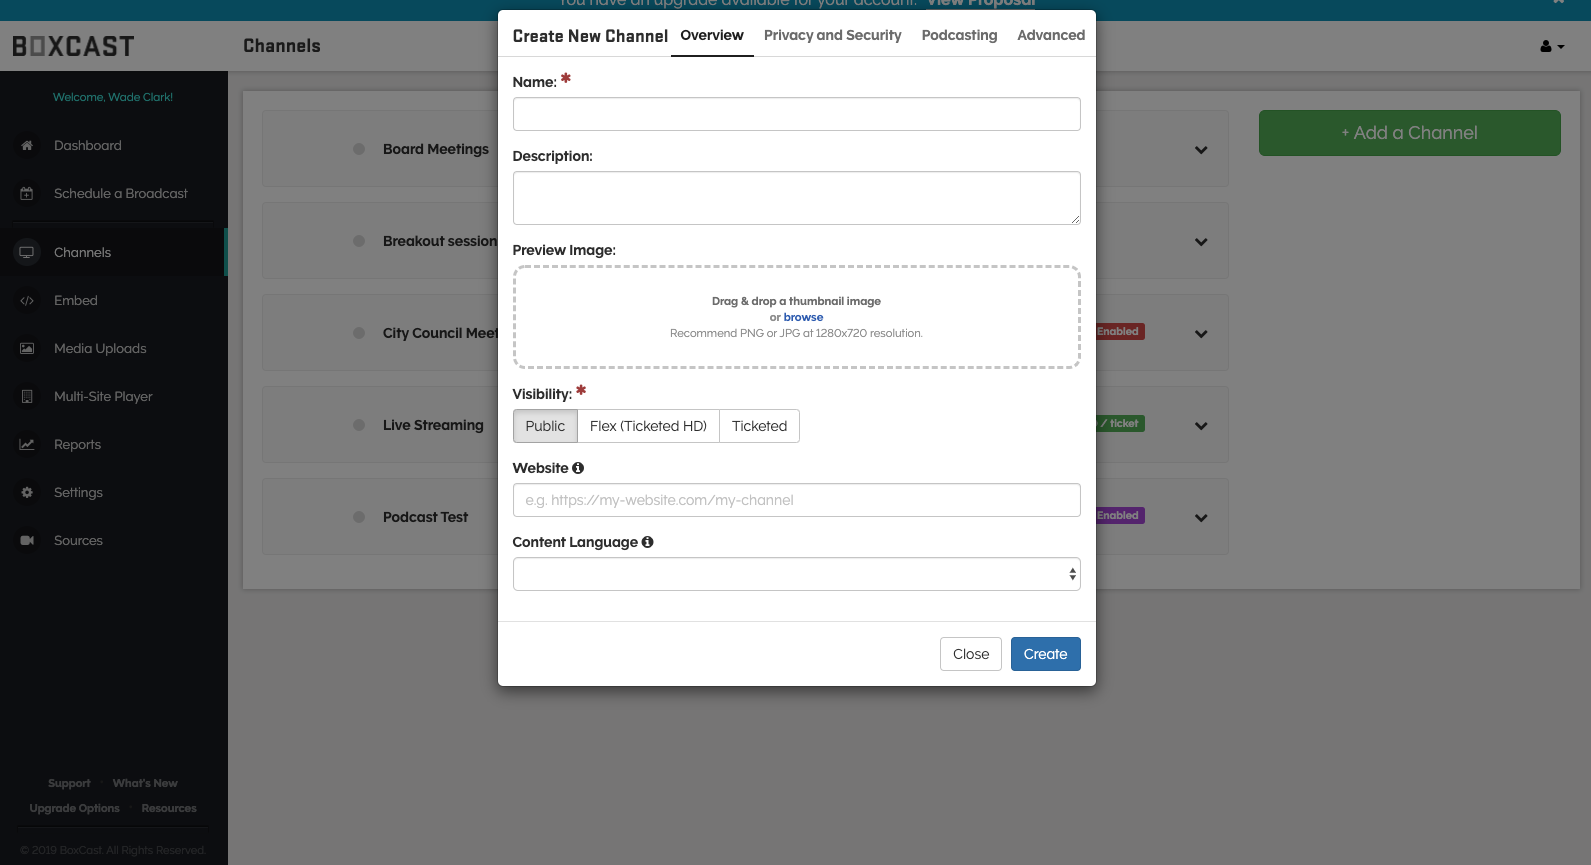
Task: Click the Settings gear icon
Action: point(27,493)
